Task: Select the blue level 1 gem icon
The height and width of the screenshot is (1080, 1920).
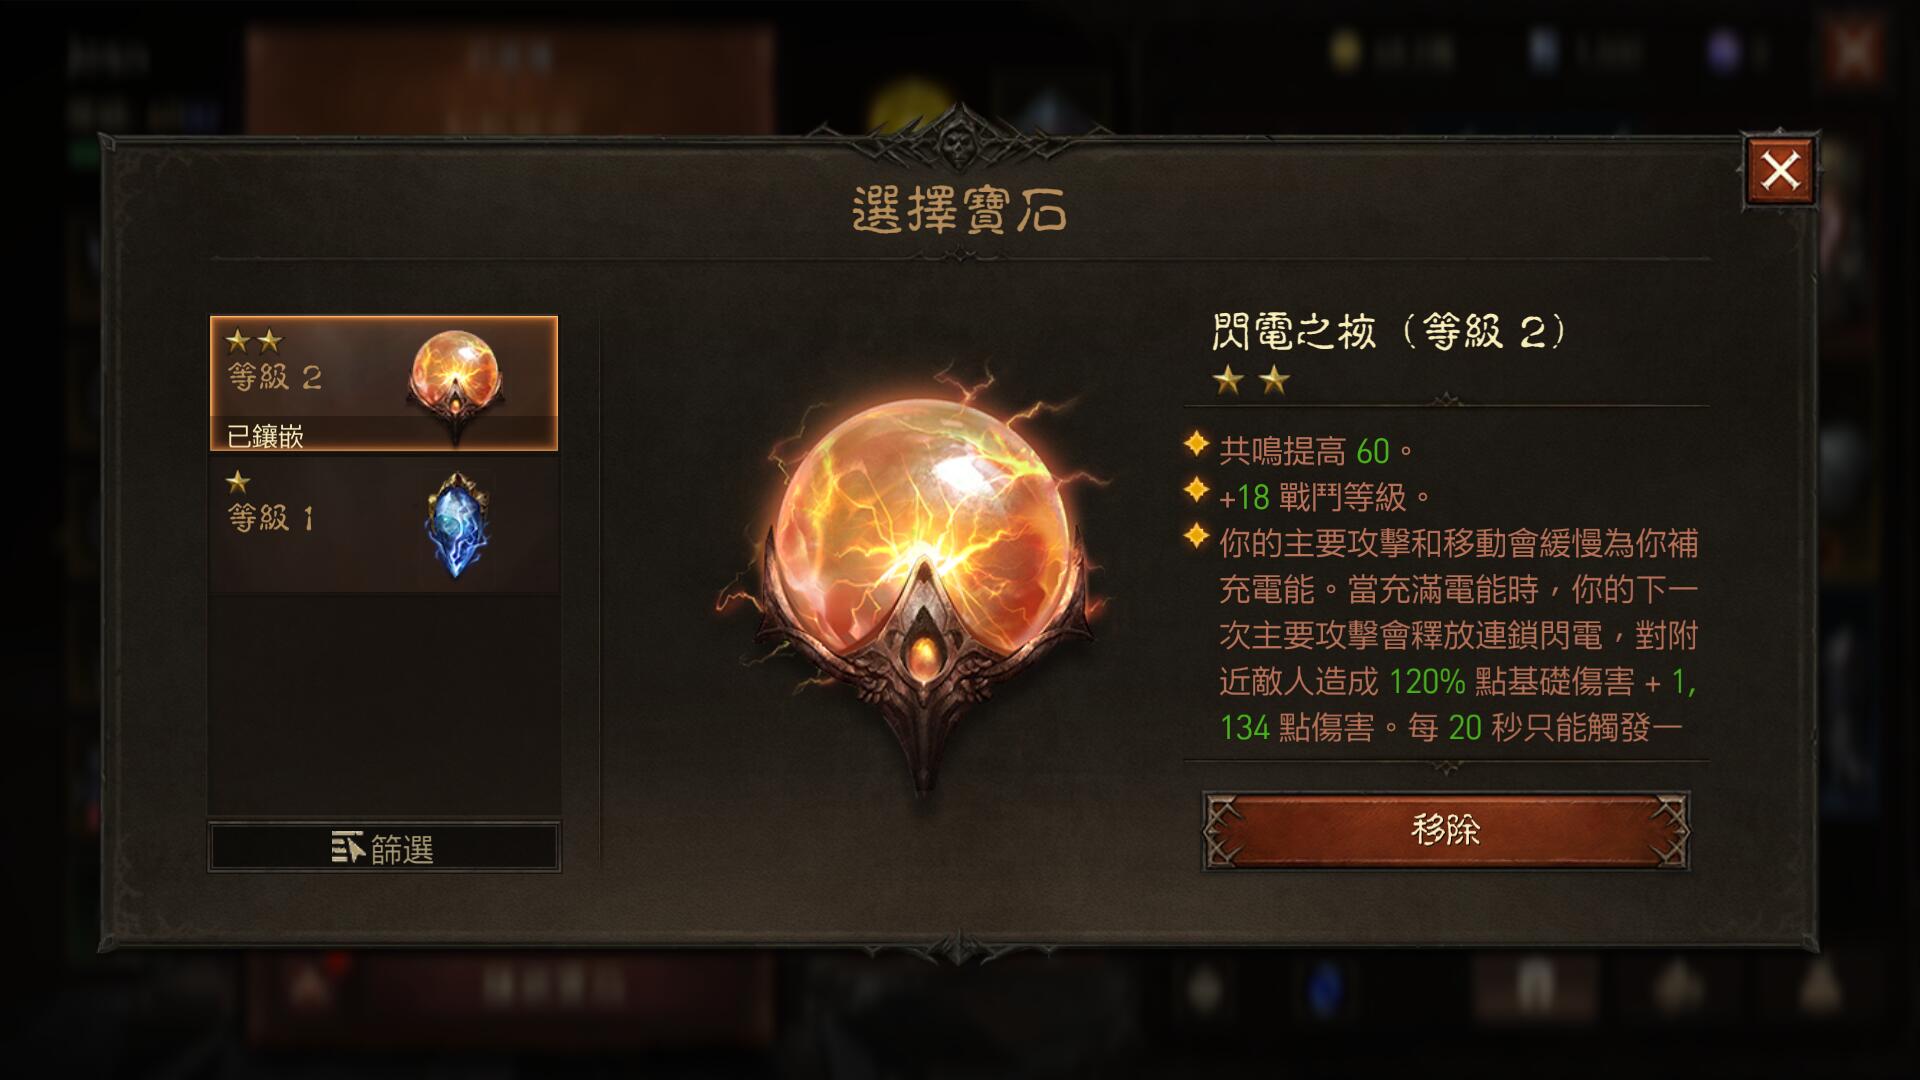Action: (457, 525)
